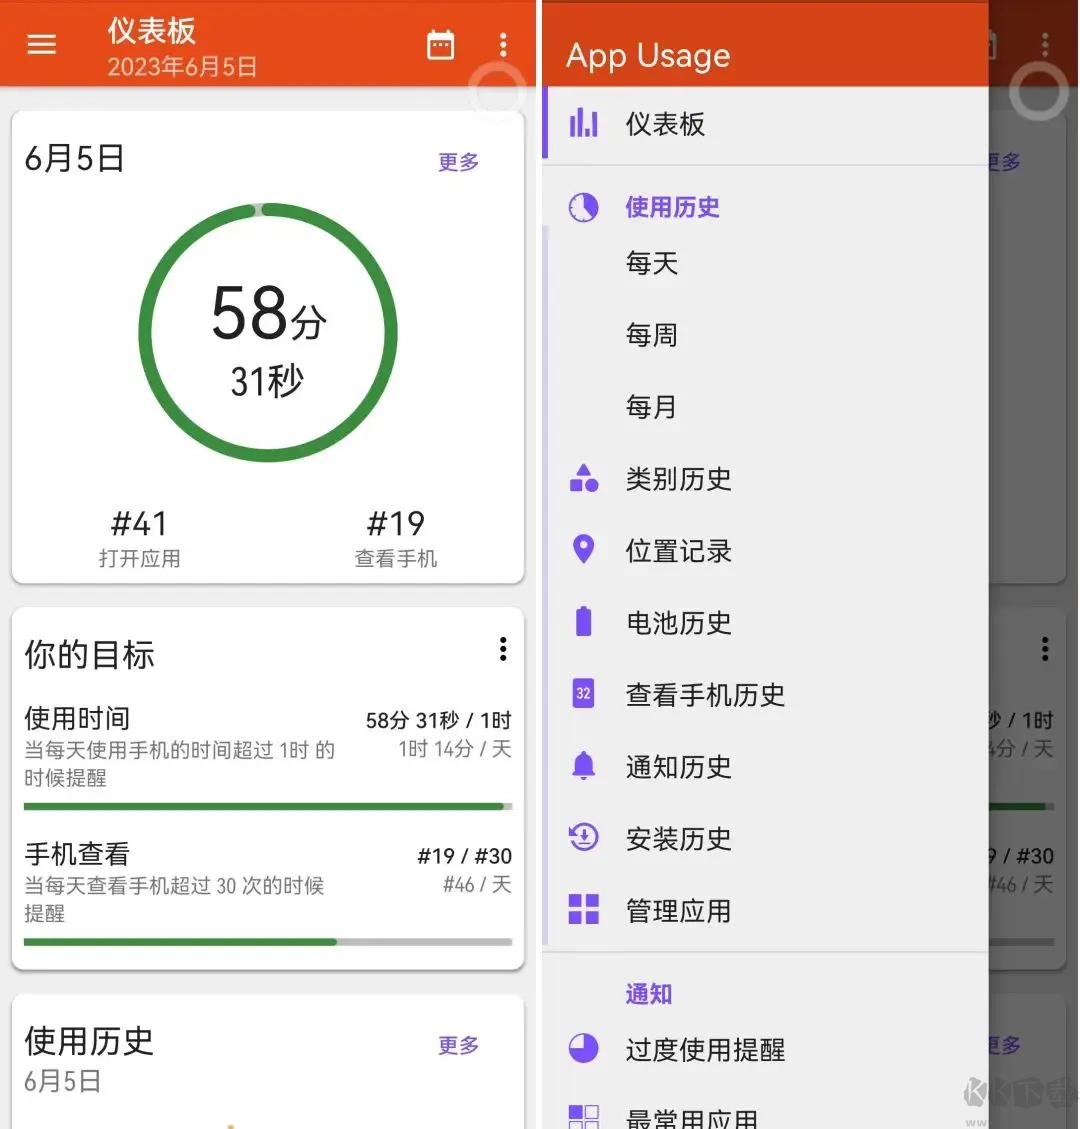Image resolution: width=1080 pixels, height=1129 pixels.
Task: Tap the battery icon for 电池历史
Action: tap(584, 623)
